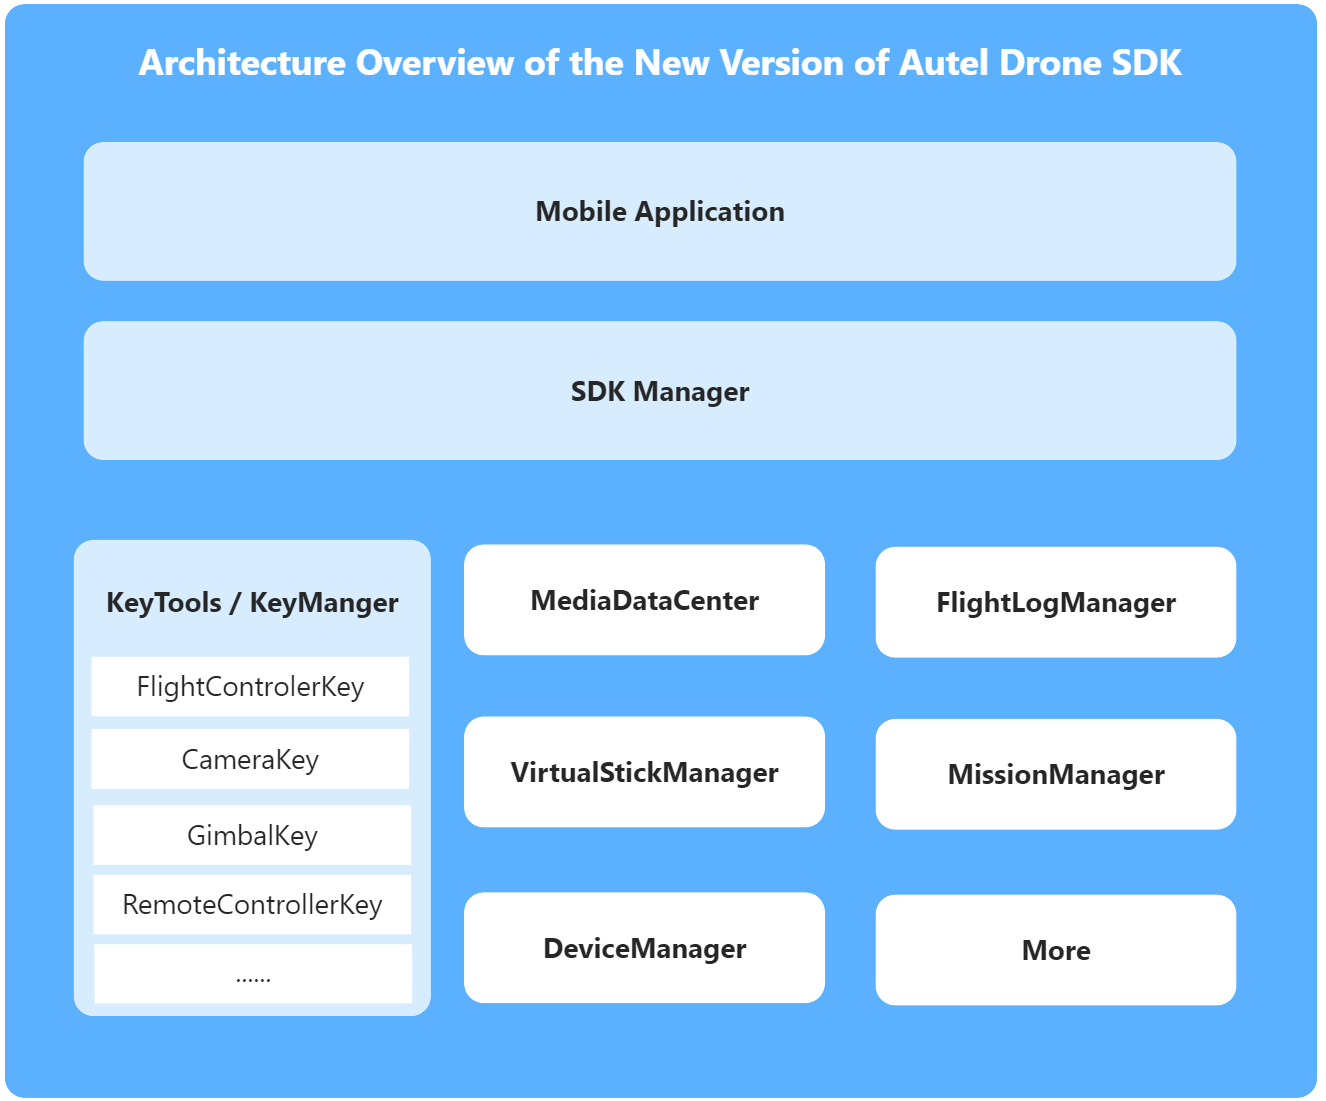This screenshot has width=1326, height=1101.
Task: Click the More box
Action: coord(1056,950)
